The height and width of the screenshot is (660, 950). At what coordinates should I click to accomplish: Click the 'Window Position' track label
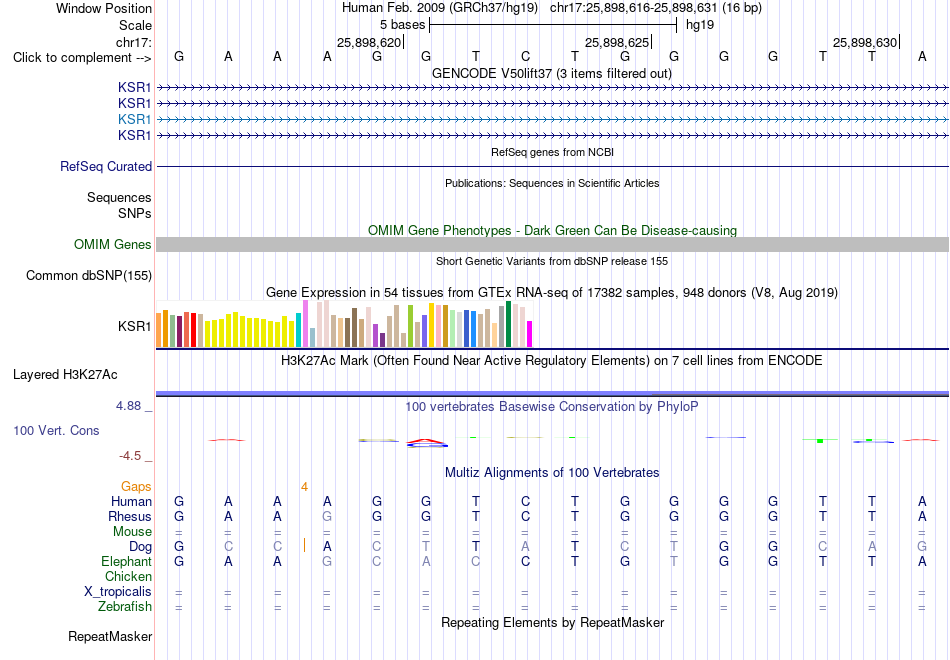104,8
